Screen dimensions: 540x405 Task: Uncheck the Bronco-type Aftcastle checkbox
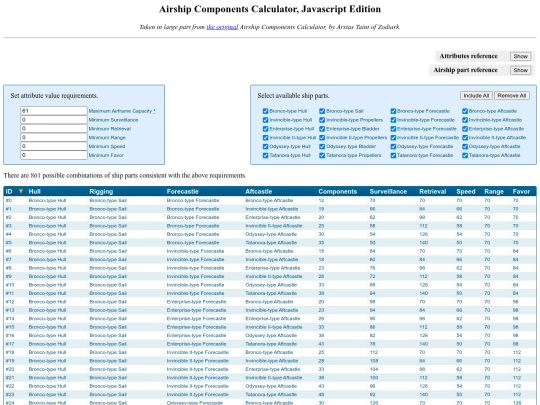click(465, 111)
